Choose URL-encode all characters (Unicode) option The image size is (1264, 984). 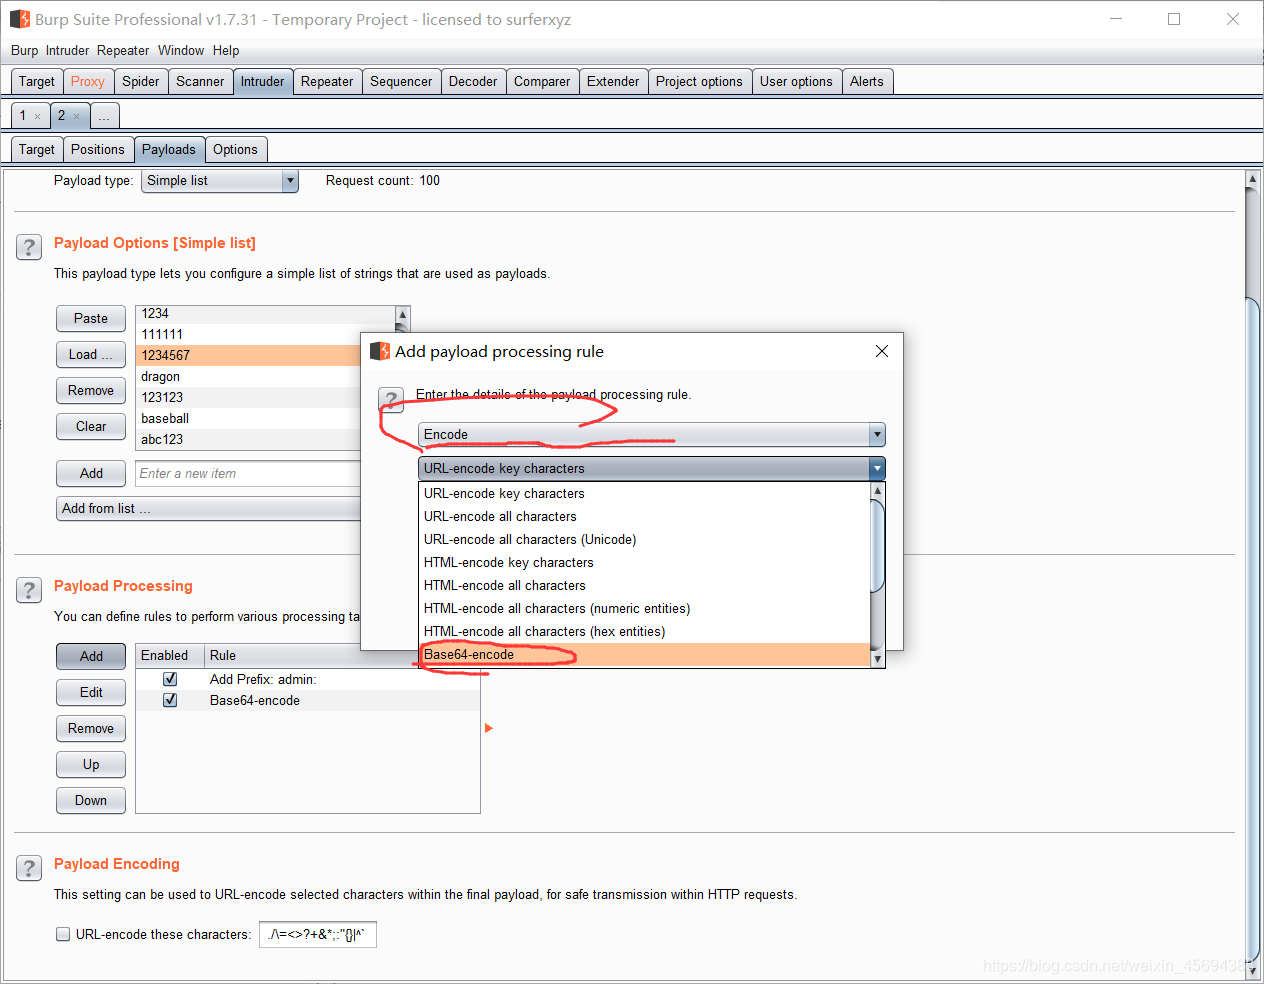[x=644, y=540]
